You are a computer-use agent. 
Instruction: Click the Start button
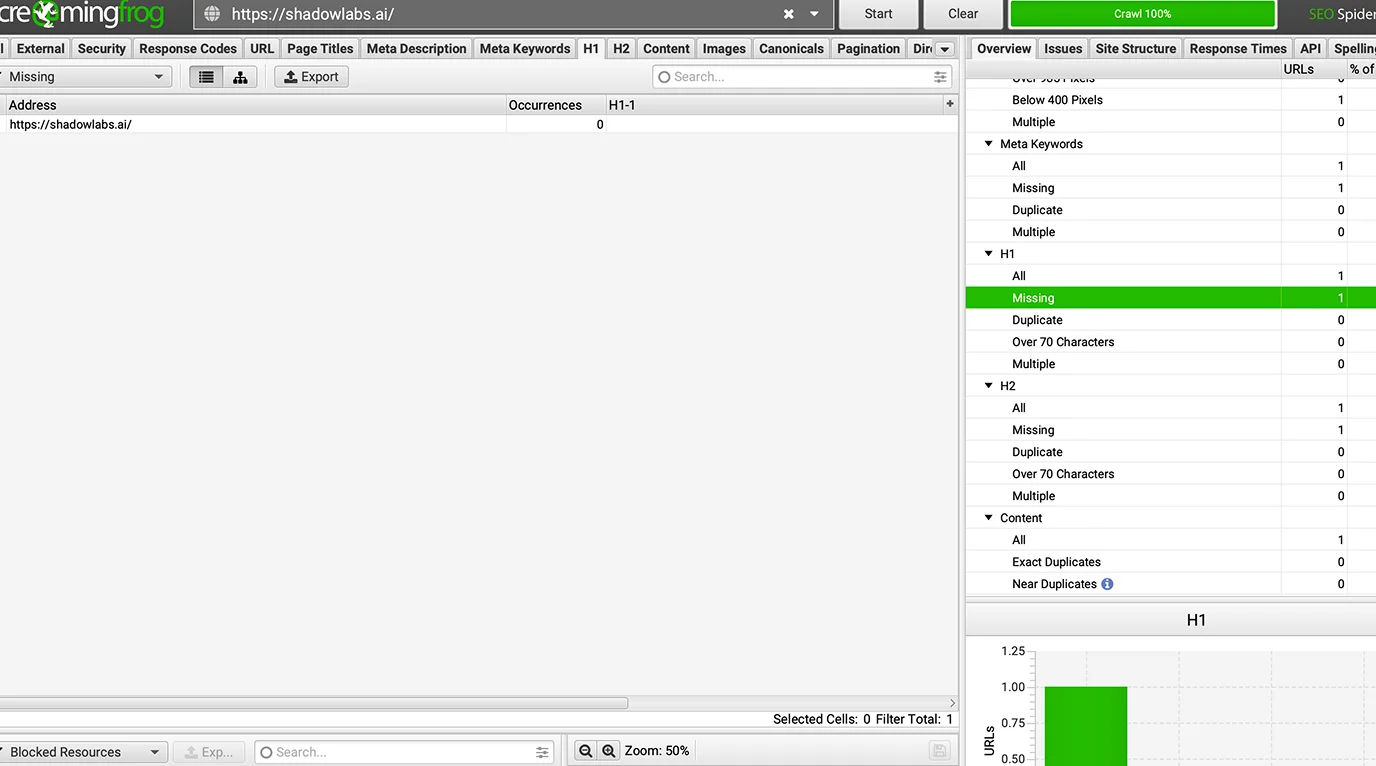(878, 14)
